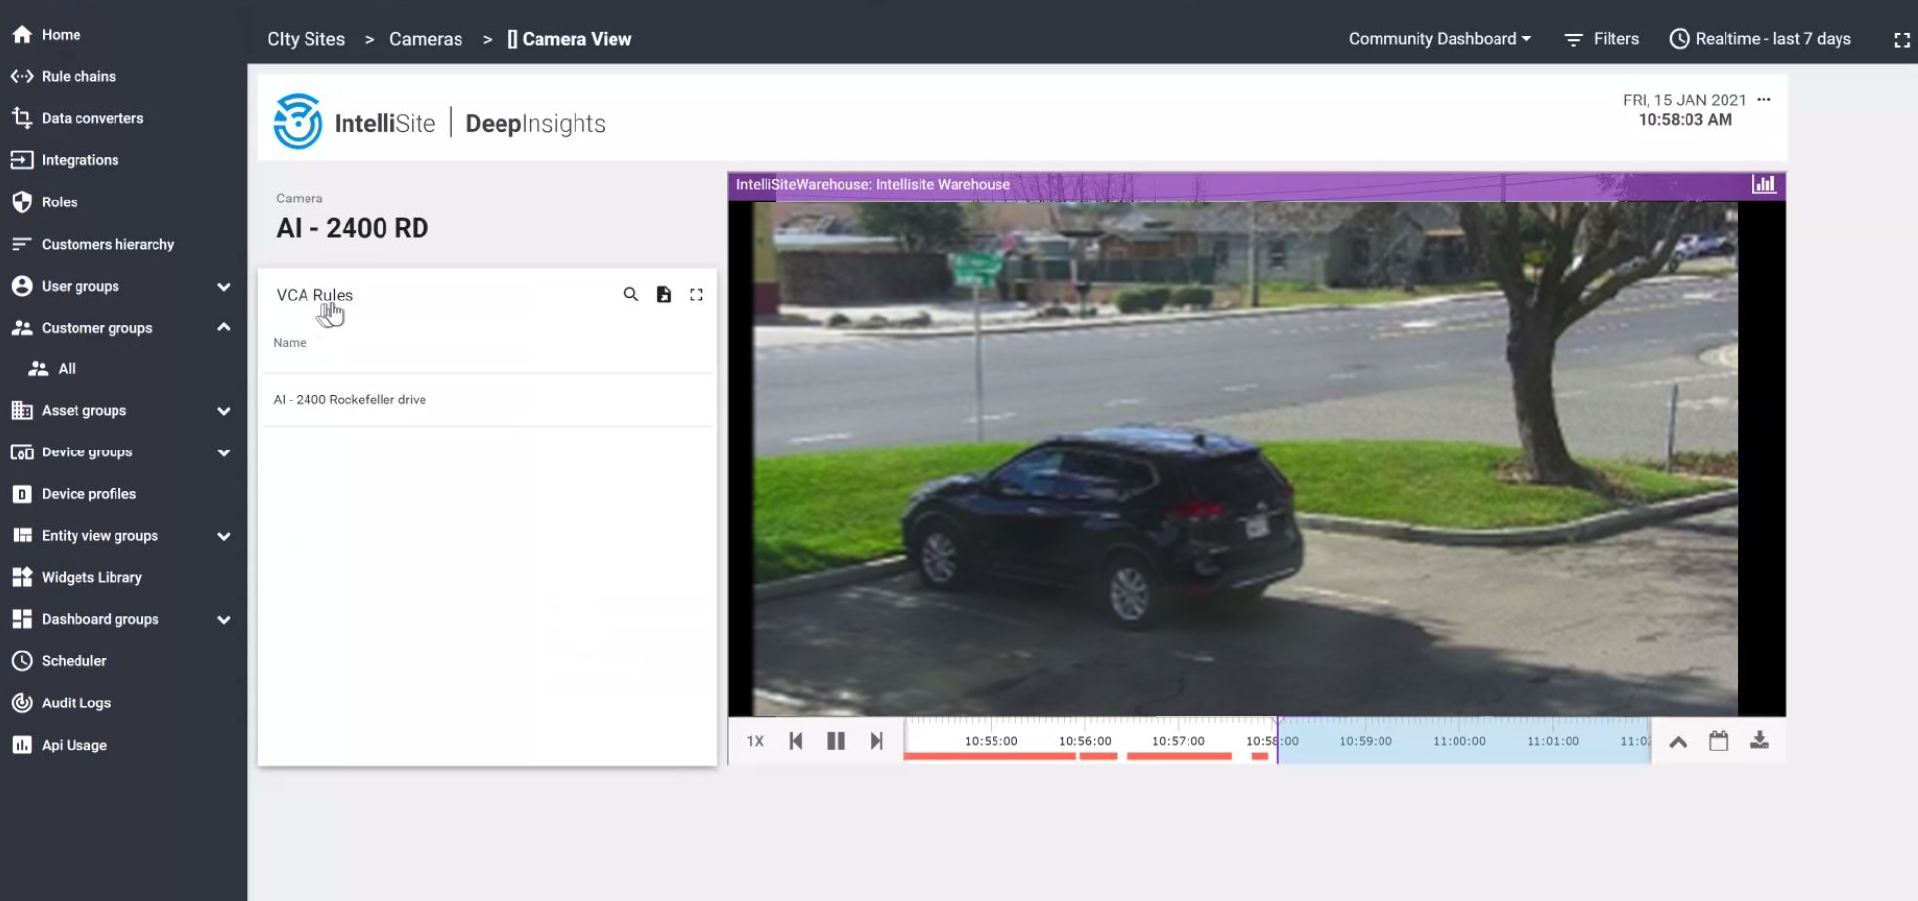
Task: Collapse the Customer groups section
Action: point(224,327)
